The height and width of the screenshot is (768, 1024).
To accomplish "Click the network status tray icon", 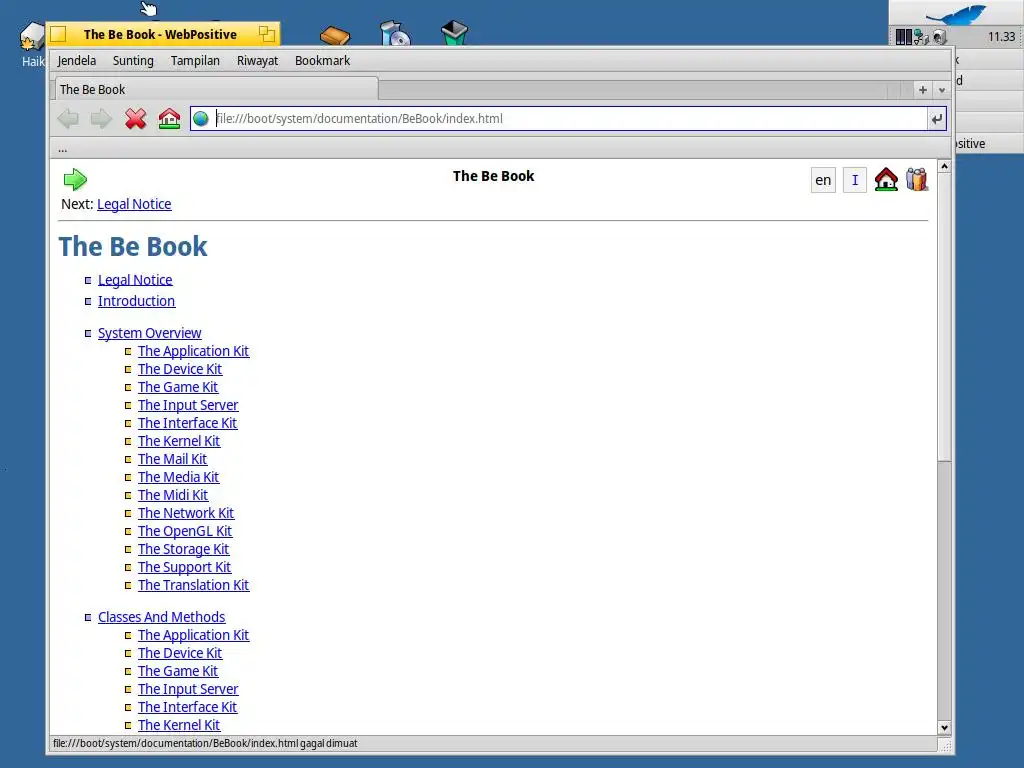I will pos(921,37).
